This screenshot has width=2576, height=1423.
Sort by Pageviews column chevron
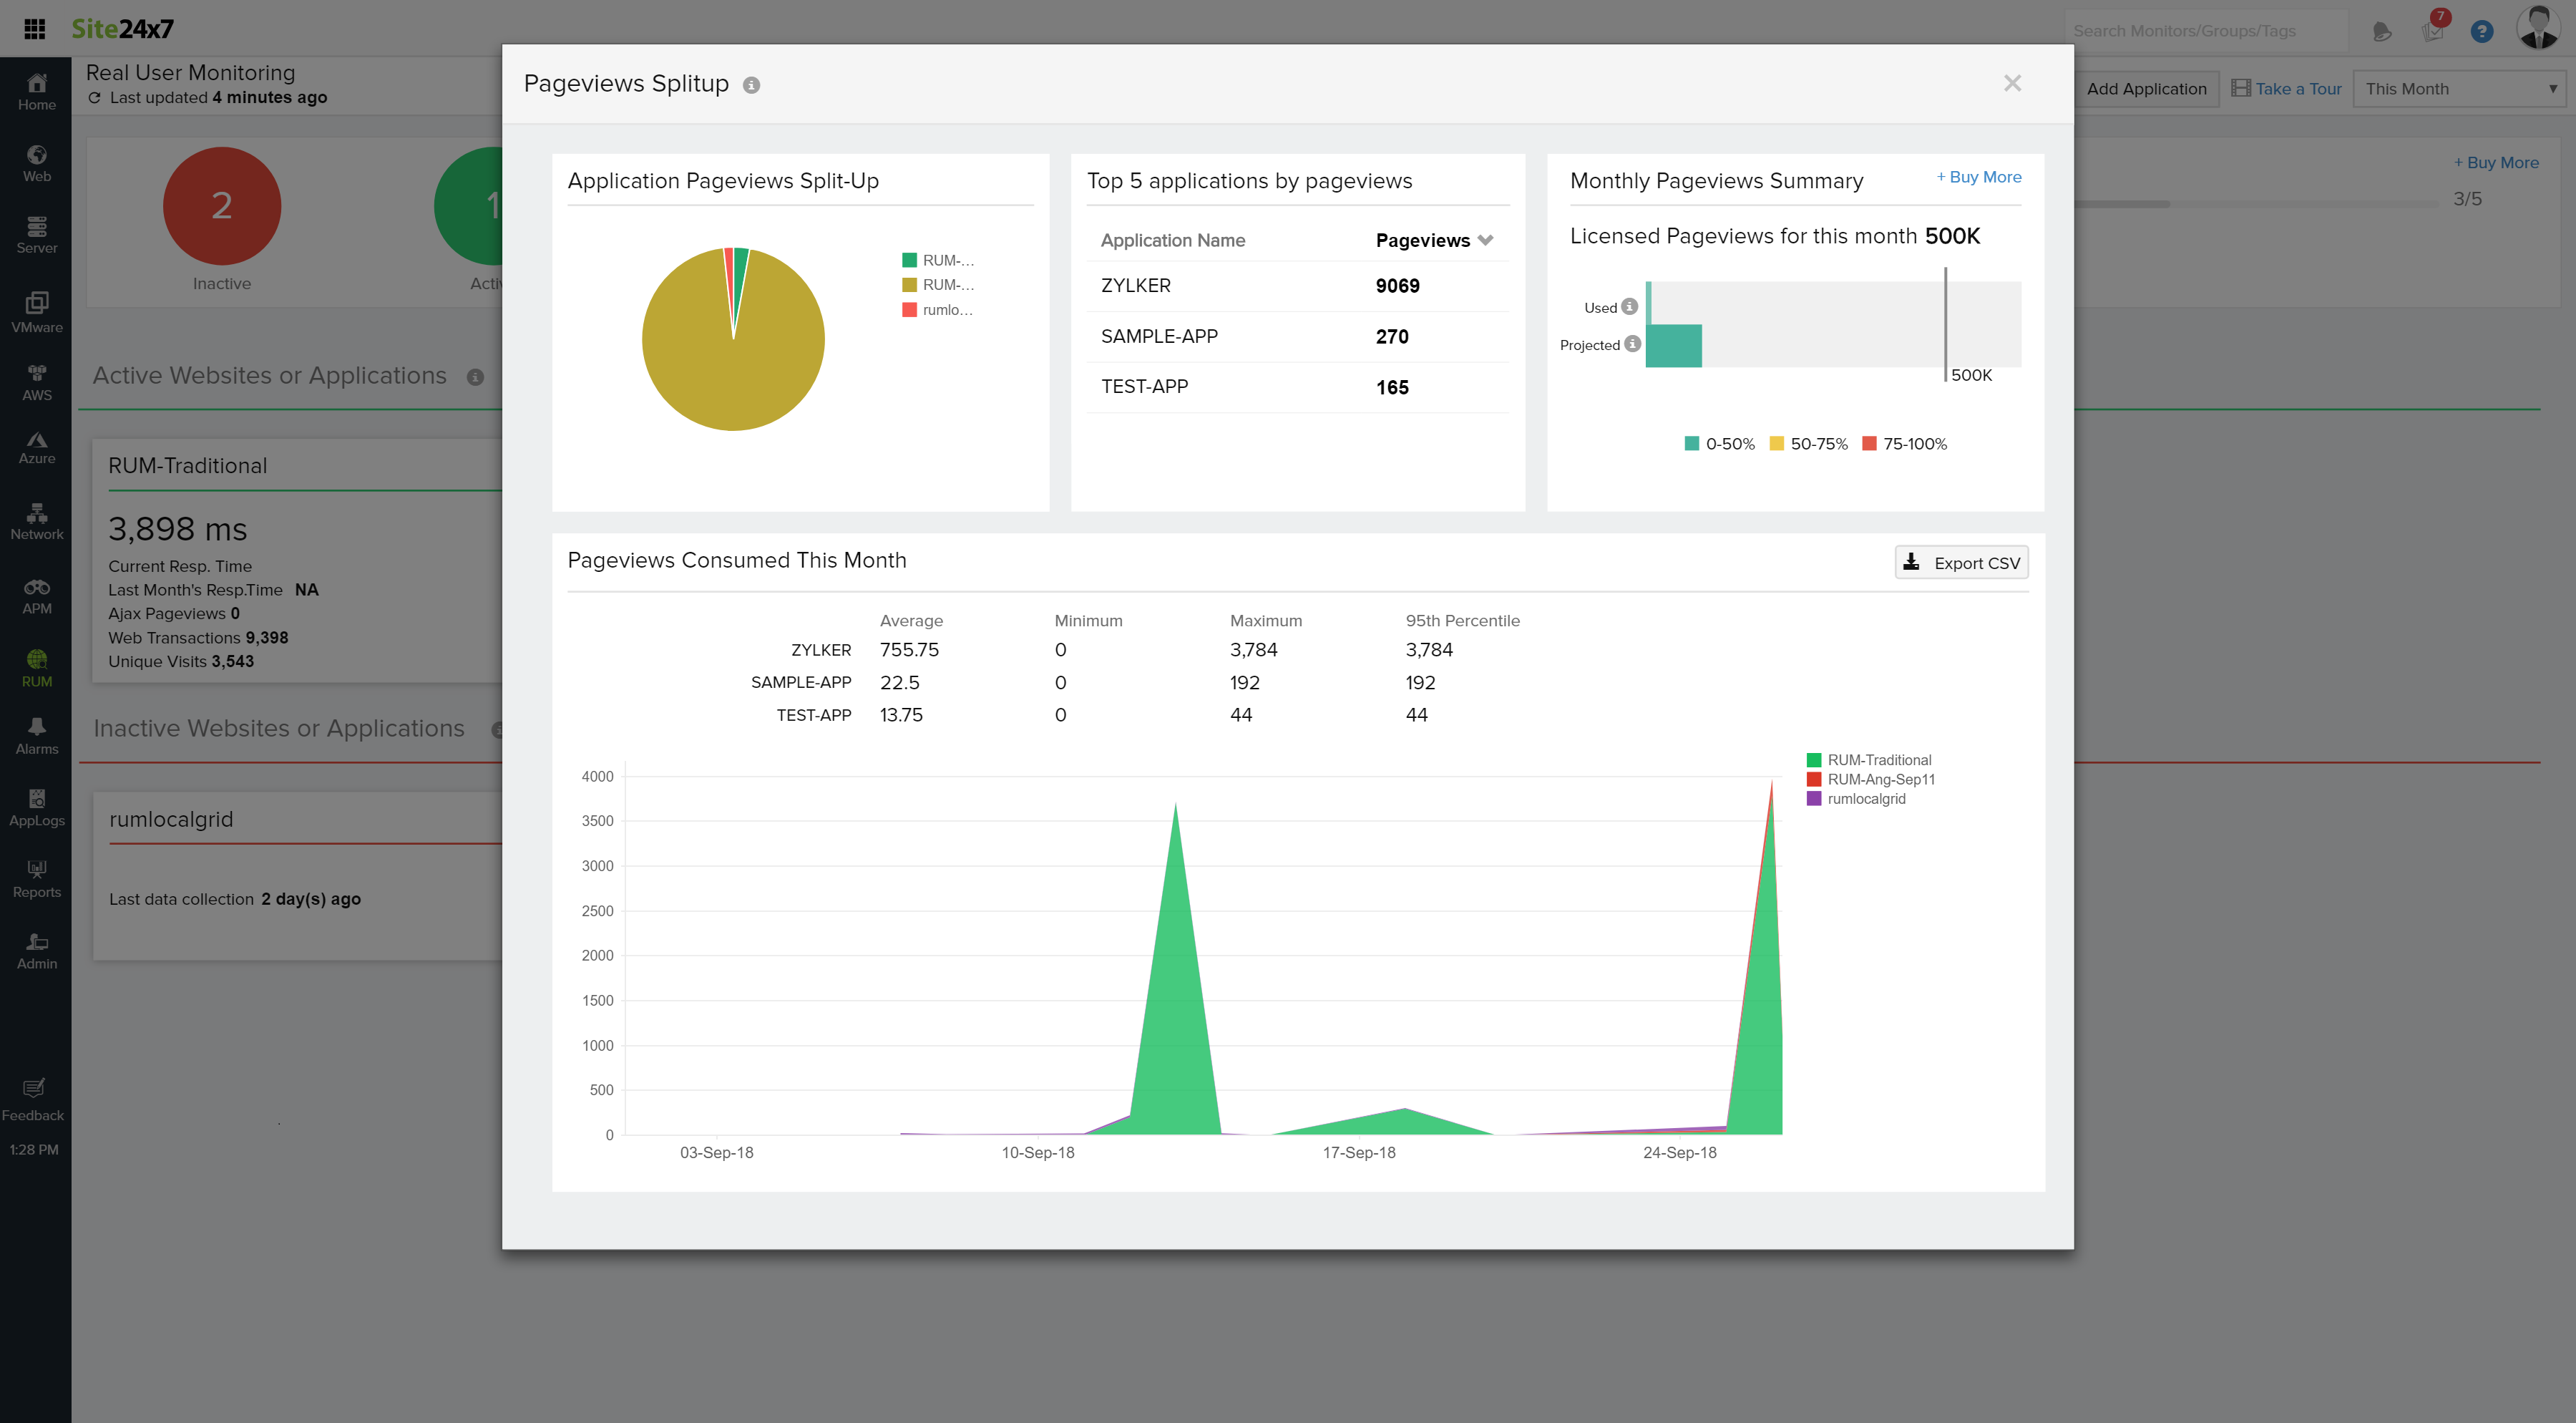[x=1485, y=240]
